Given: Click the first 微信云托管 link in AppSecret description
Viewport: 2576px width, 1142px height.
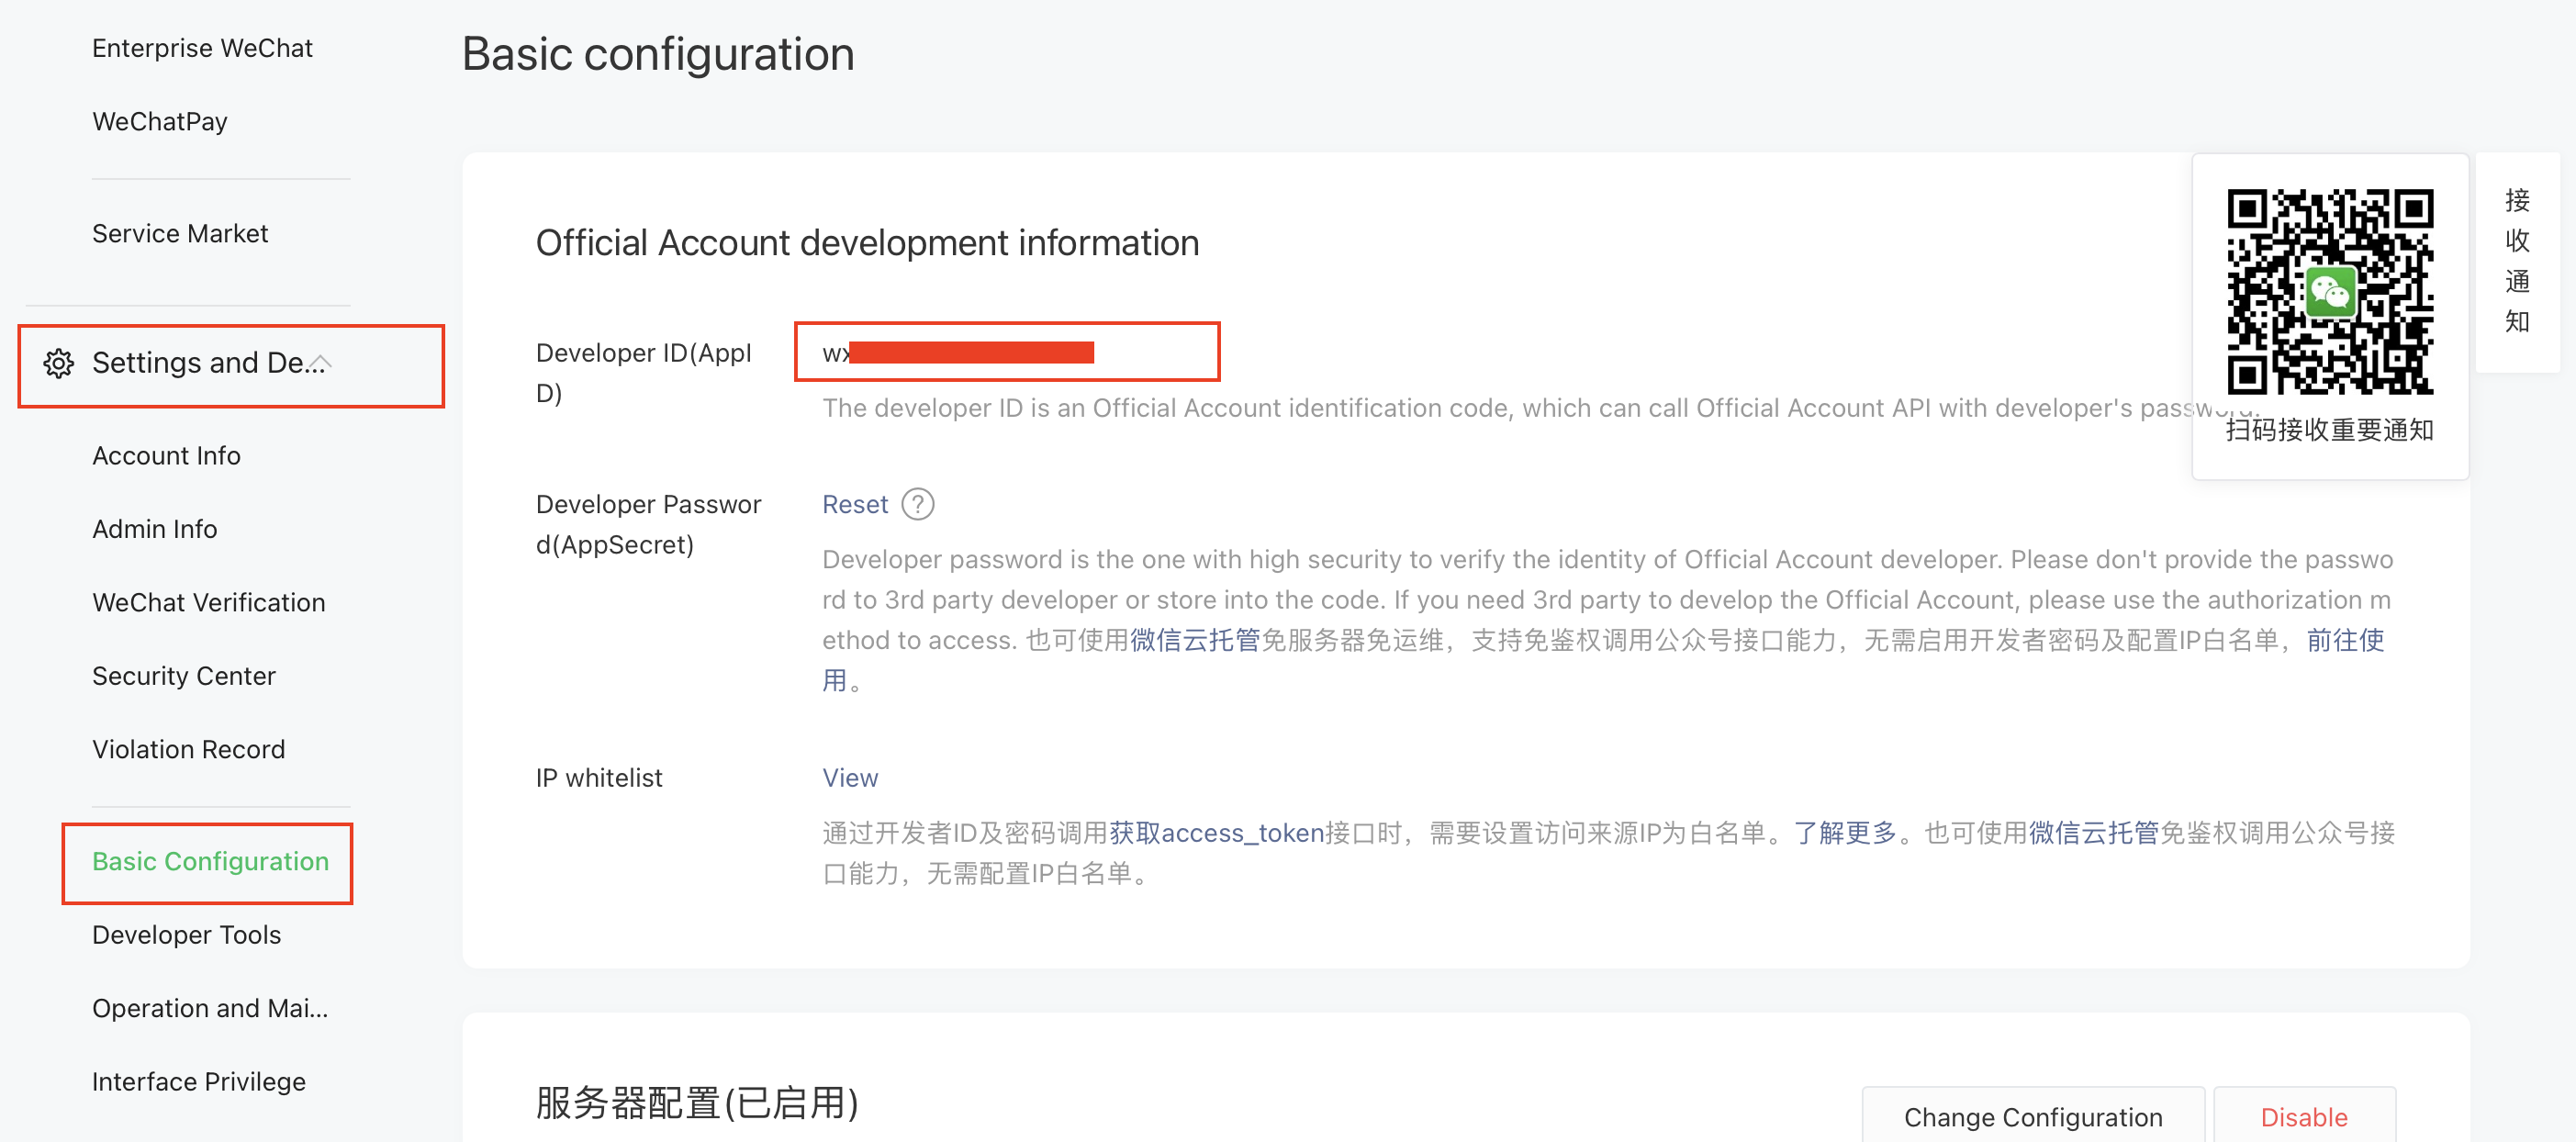Looking at the screenshot, I should coord(1194,640).
